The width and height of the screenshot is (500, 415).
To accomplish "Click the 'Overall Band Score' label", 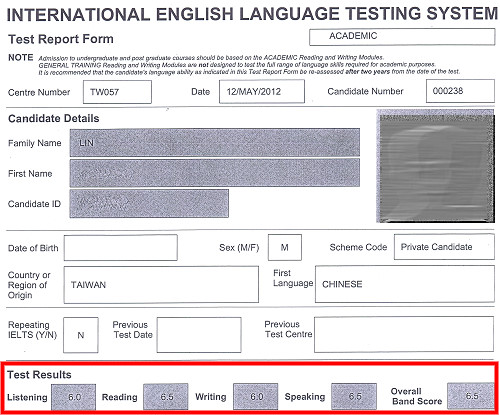I will (417, 396).
